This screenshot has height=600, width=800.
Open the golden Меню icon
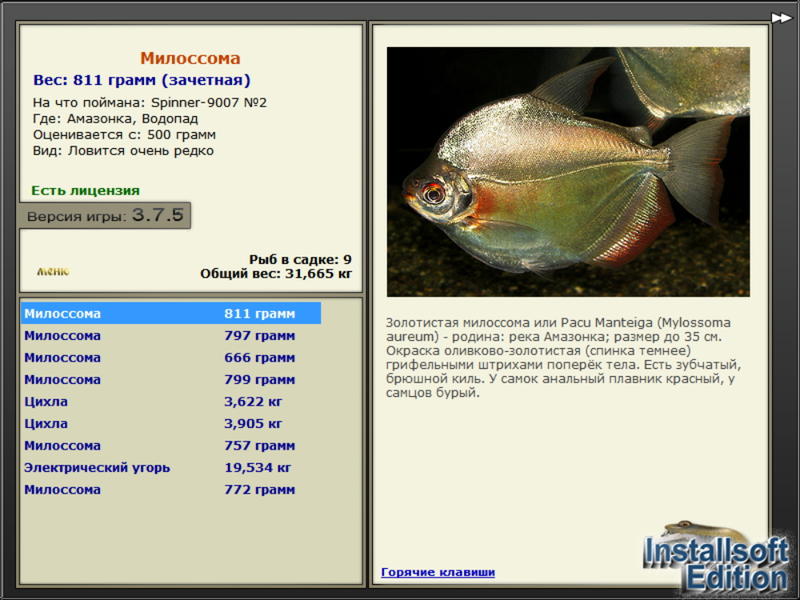53,271
